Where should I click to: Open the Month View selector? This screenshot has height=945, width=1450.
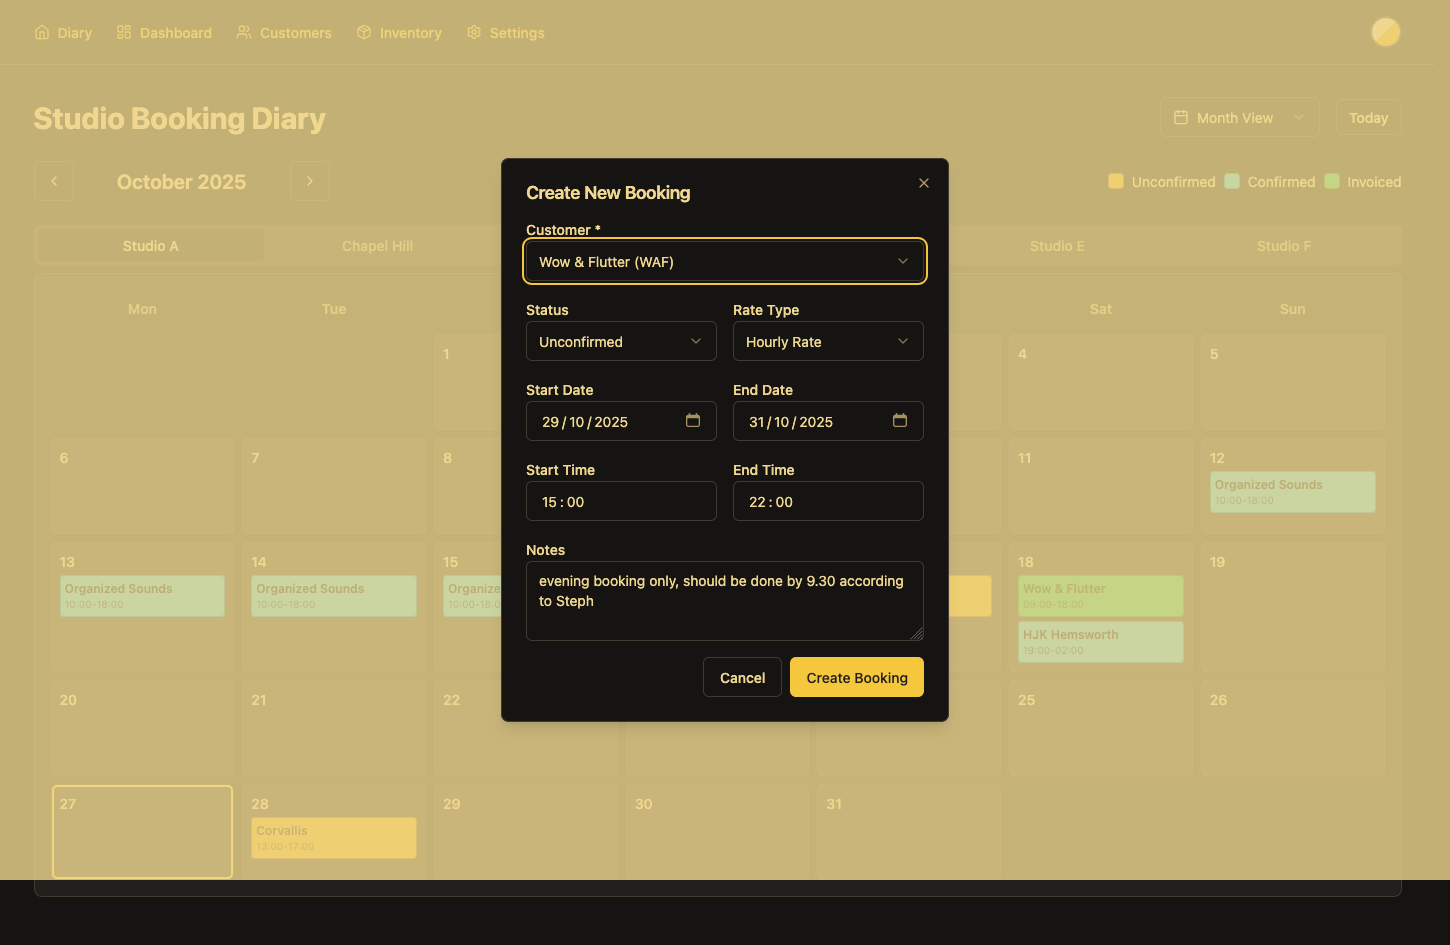[1239, 117]
